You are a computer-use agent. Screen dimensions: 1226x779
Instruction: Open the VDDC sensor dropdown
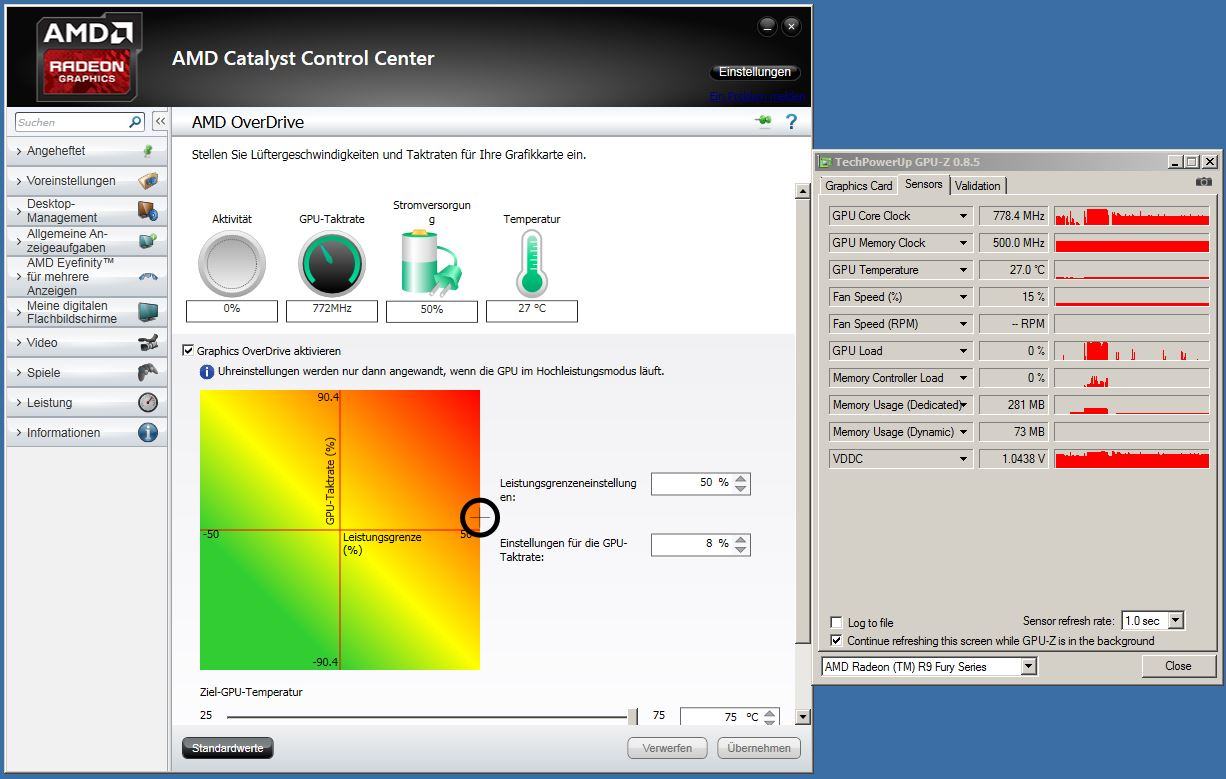(x=963, y=459)
